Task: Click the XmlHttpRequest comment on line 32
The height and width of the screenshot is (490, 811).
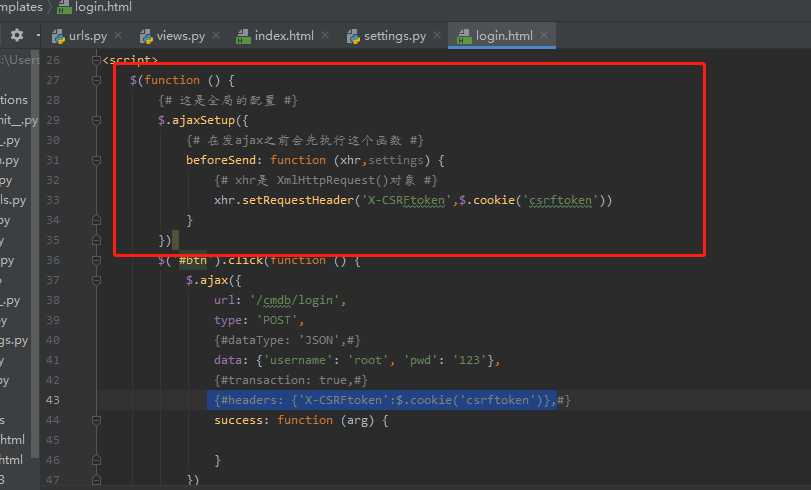Action: pos(325,180)
